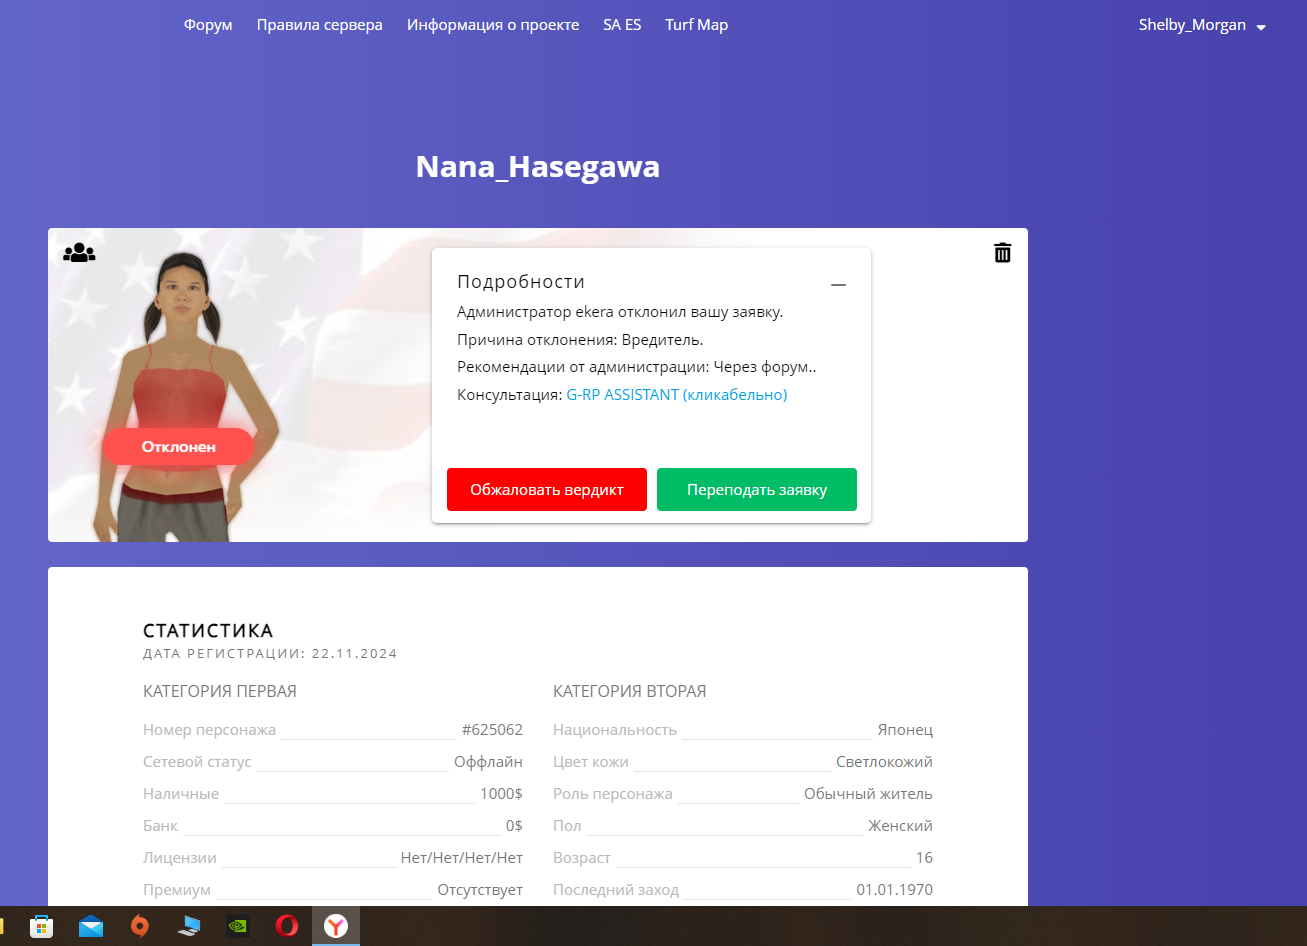This screenshot has width=1307, height=946.
Task: Open the Форум menu item
Action: (x=208, y=25)
